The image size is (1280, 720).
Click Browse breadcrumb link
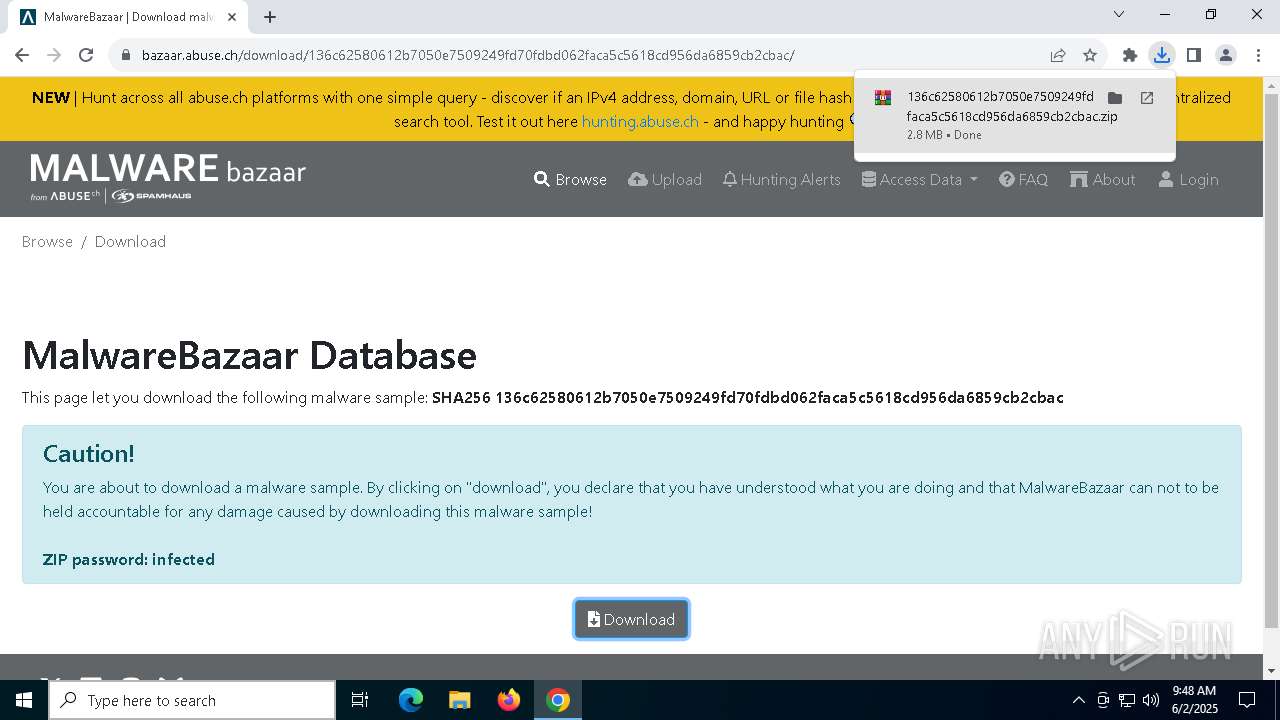47,241
